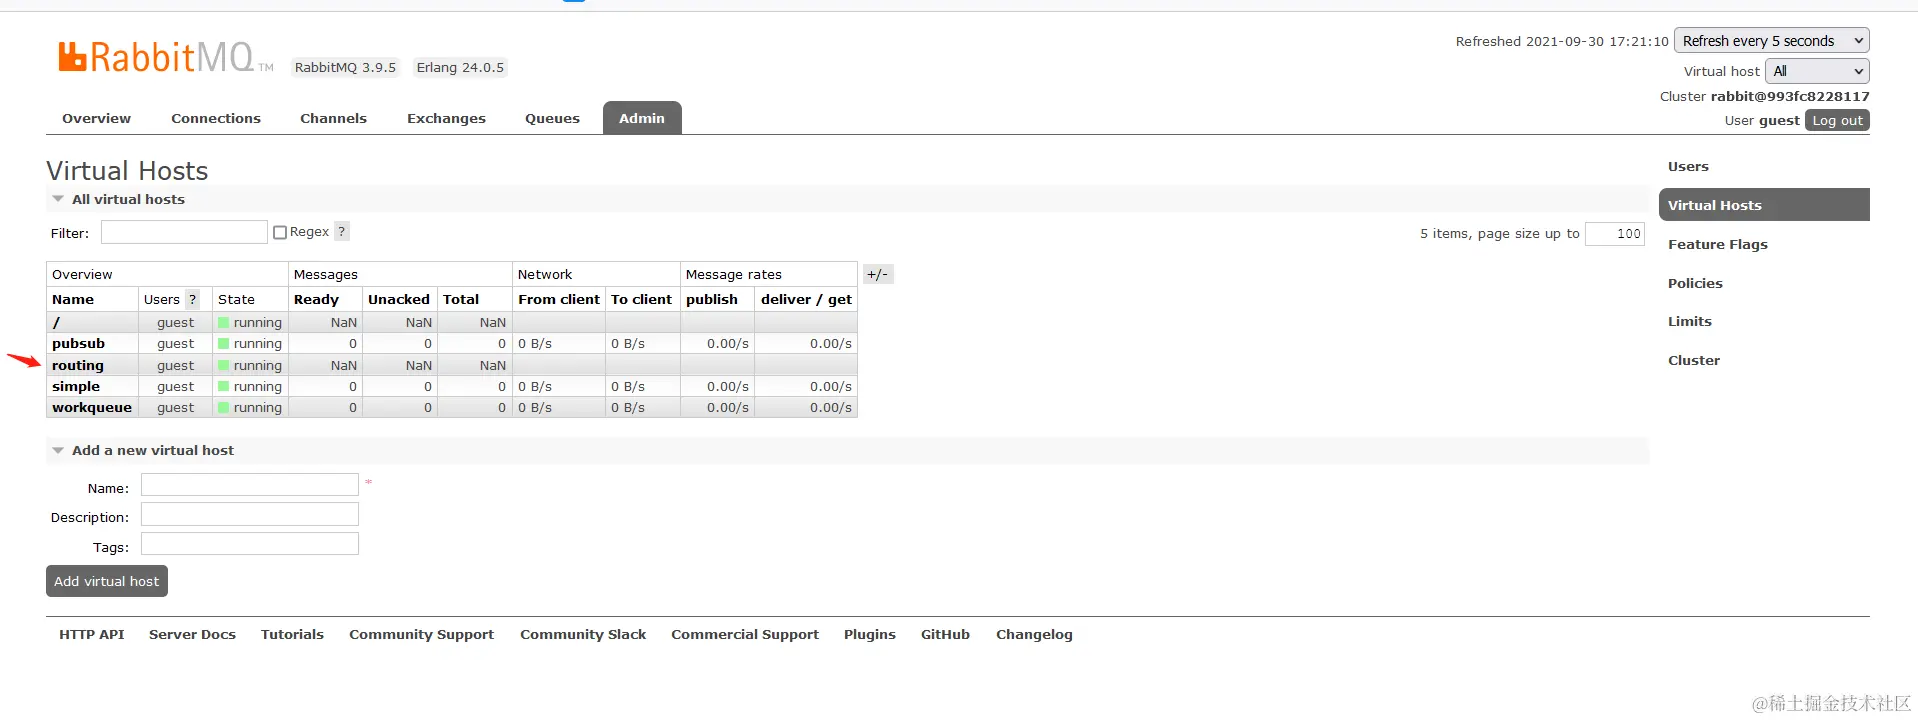Image resolution: width=1918 pixels, height=720 pixels.
Task: Click the Add virtual host button
Action: point(107,581)
